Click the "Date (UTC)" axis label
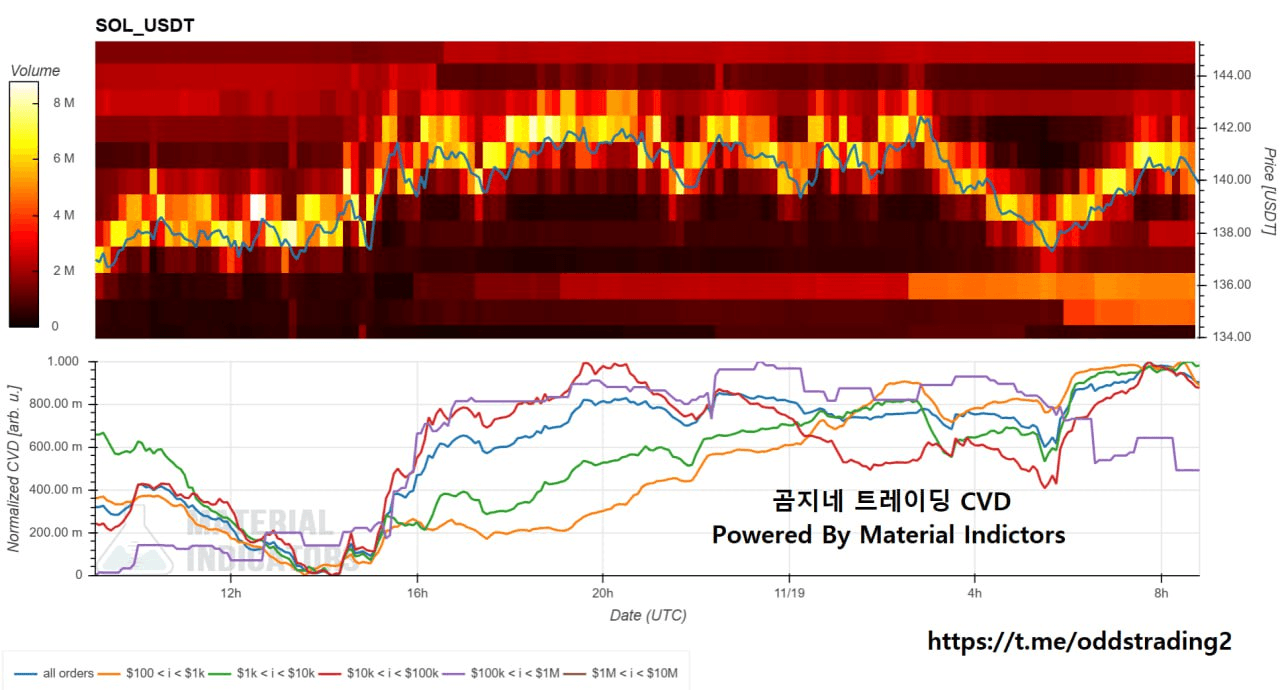This screenshot has width=1280, height=690. [x=648, y=615]
